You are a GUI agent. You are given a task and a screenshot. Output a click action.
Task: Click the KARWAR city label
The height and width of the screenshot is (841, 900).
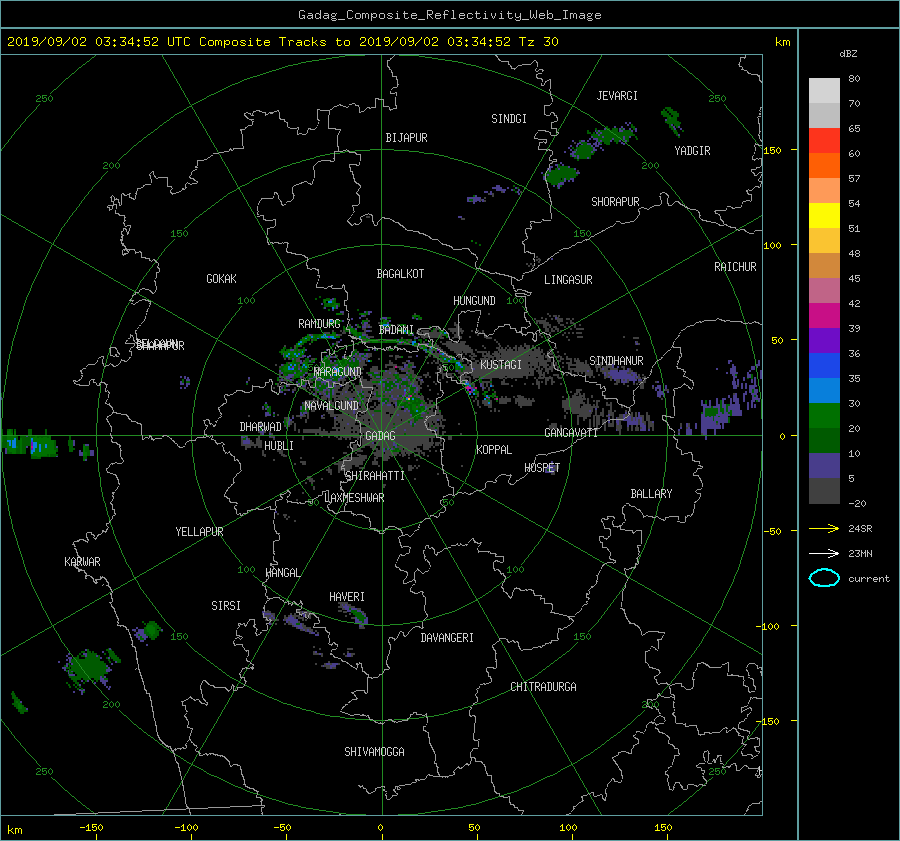(82, 562)
